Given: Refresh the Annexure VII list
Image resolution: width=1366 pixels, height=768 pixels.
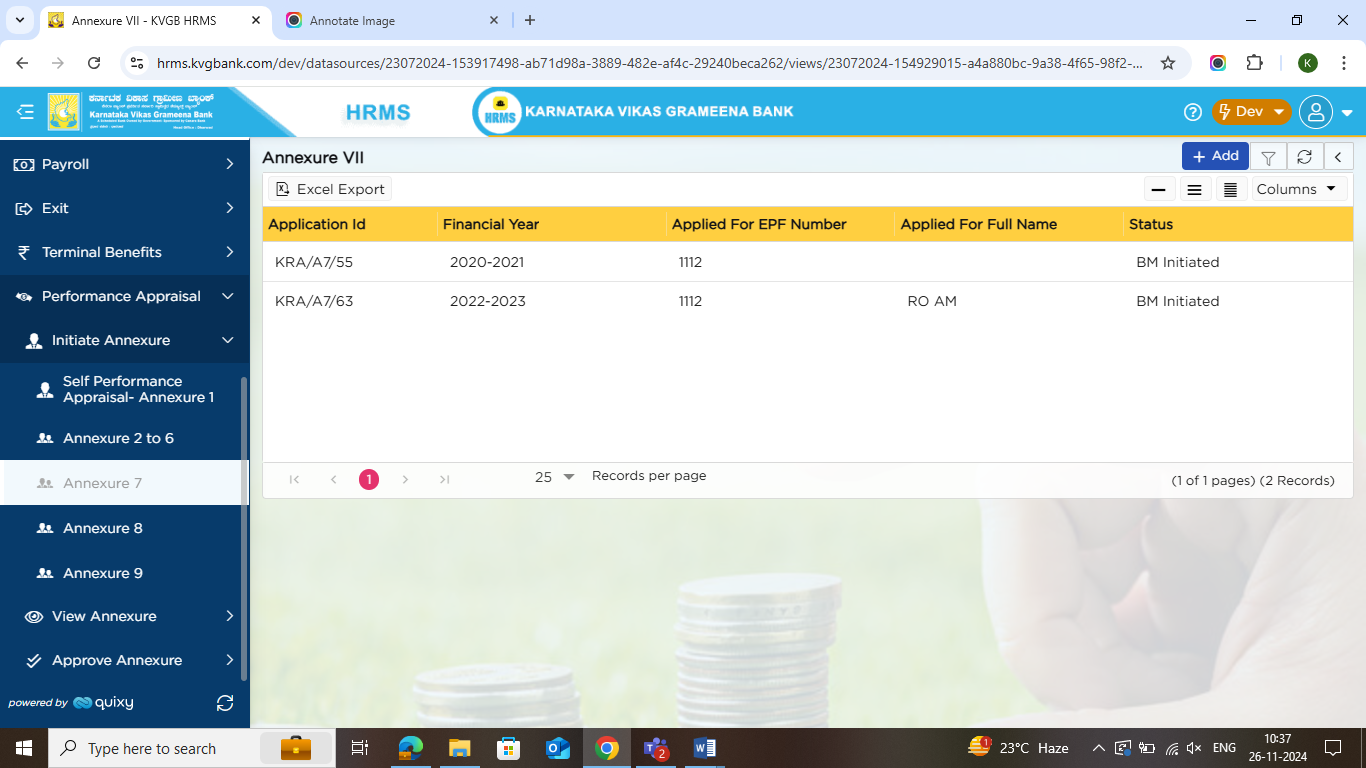Looking at the screenshot, I should pos(1304,157).
